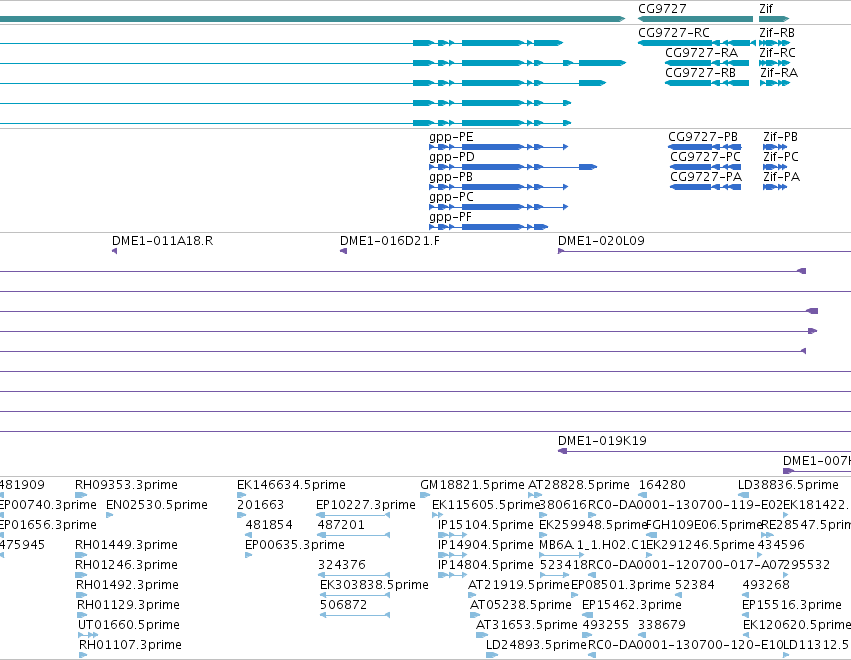Viewport: 851px width, 660px height.
Task: Select the CG9727-RB transcript label
Action: point(701,73)
